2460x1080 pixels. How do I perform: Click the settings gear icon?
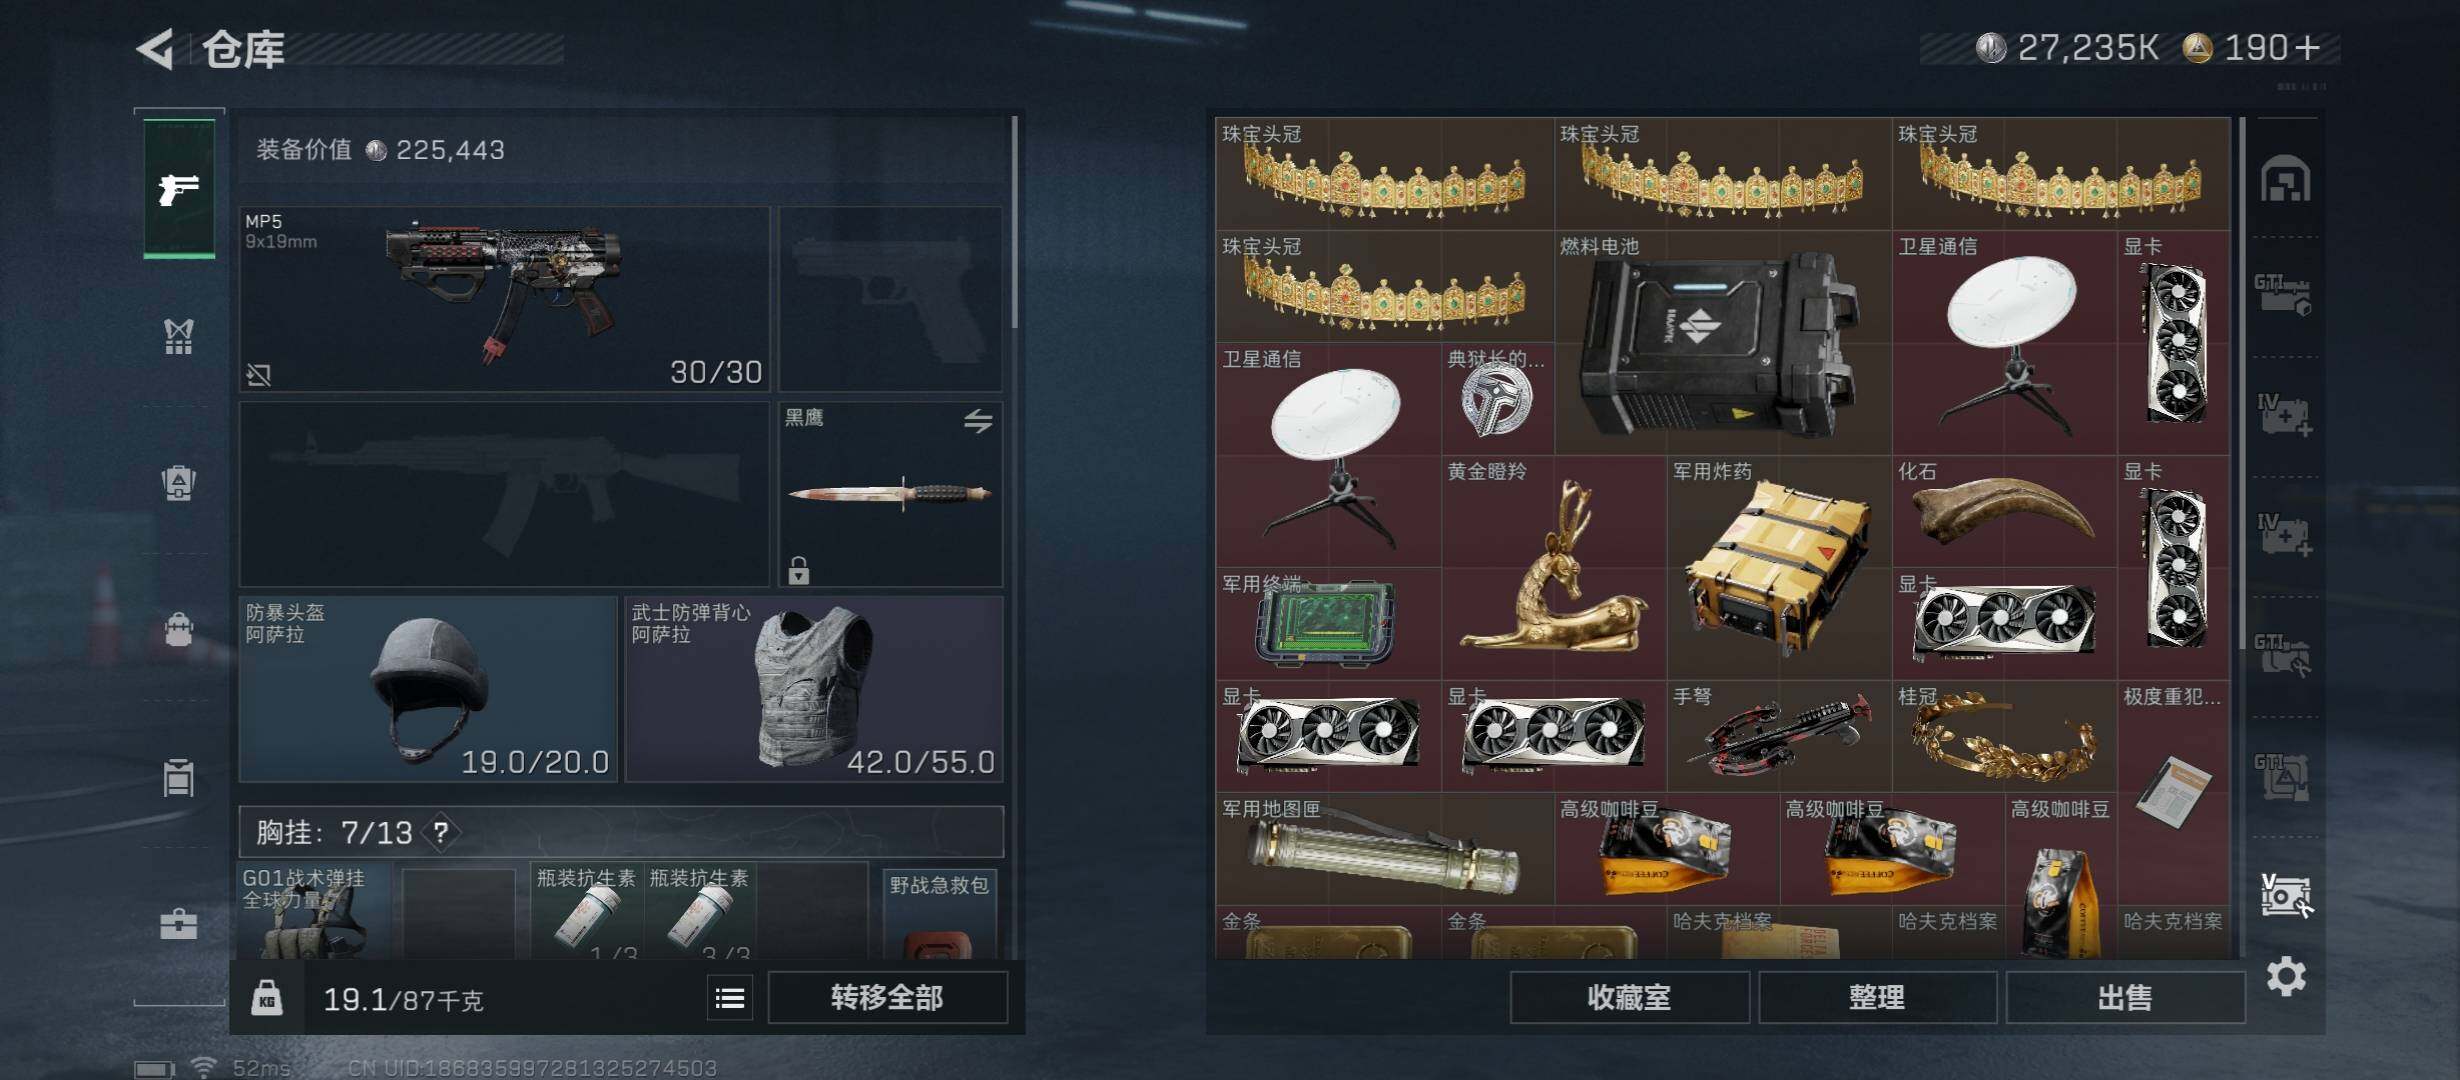[2286, 976]
